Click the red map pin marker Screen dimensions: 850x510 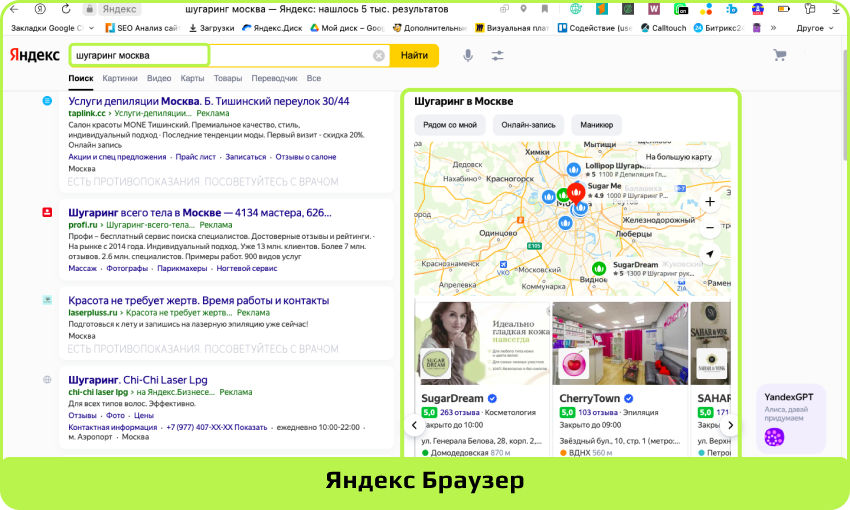tap(576, 192)
